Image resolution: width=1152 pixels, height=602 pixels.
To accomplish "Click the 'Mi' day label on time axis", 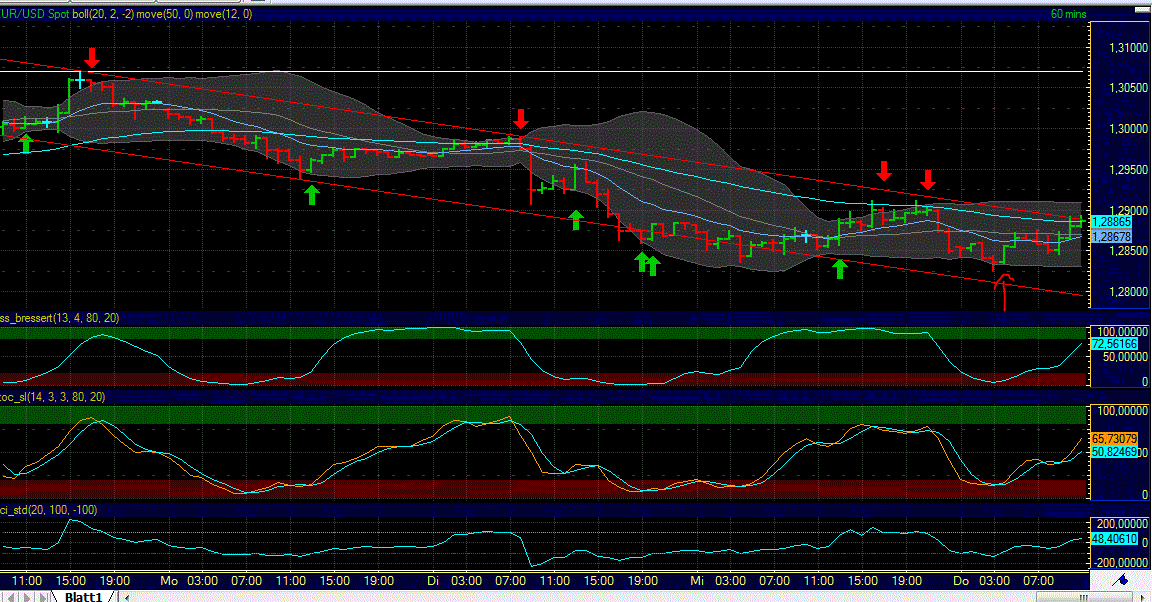I will click(x=696, y=581).
